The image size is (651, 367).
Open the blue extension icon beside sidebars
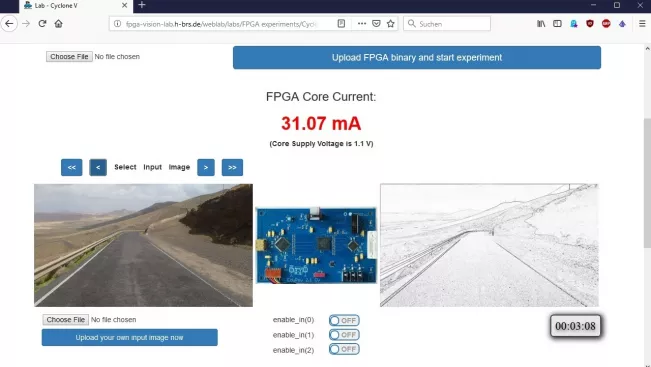tap(573, 24)
